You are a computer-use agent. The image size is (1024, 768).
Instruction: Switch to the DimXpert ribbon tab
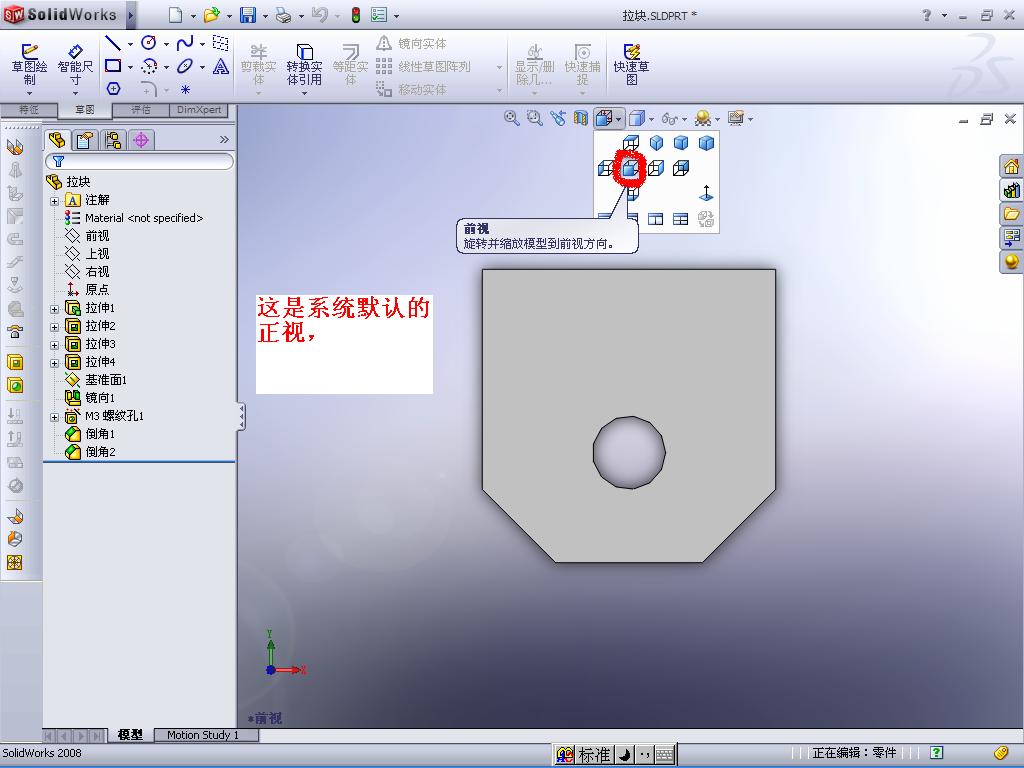[199, 110]
